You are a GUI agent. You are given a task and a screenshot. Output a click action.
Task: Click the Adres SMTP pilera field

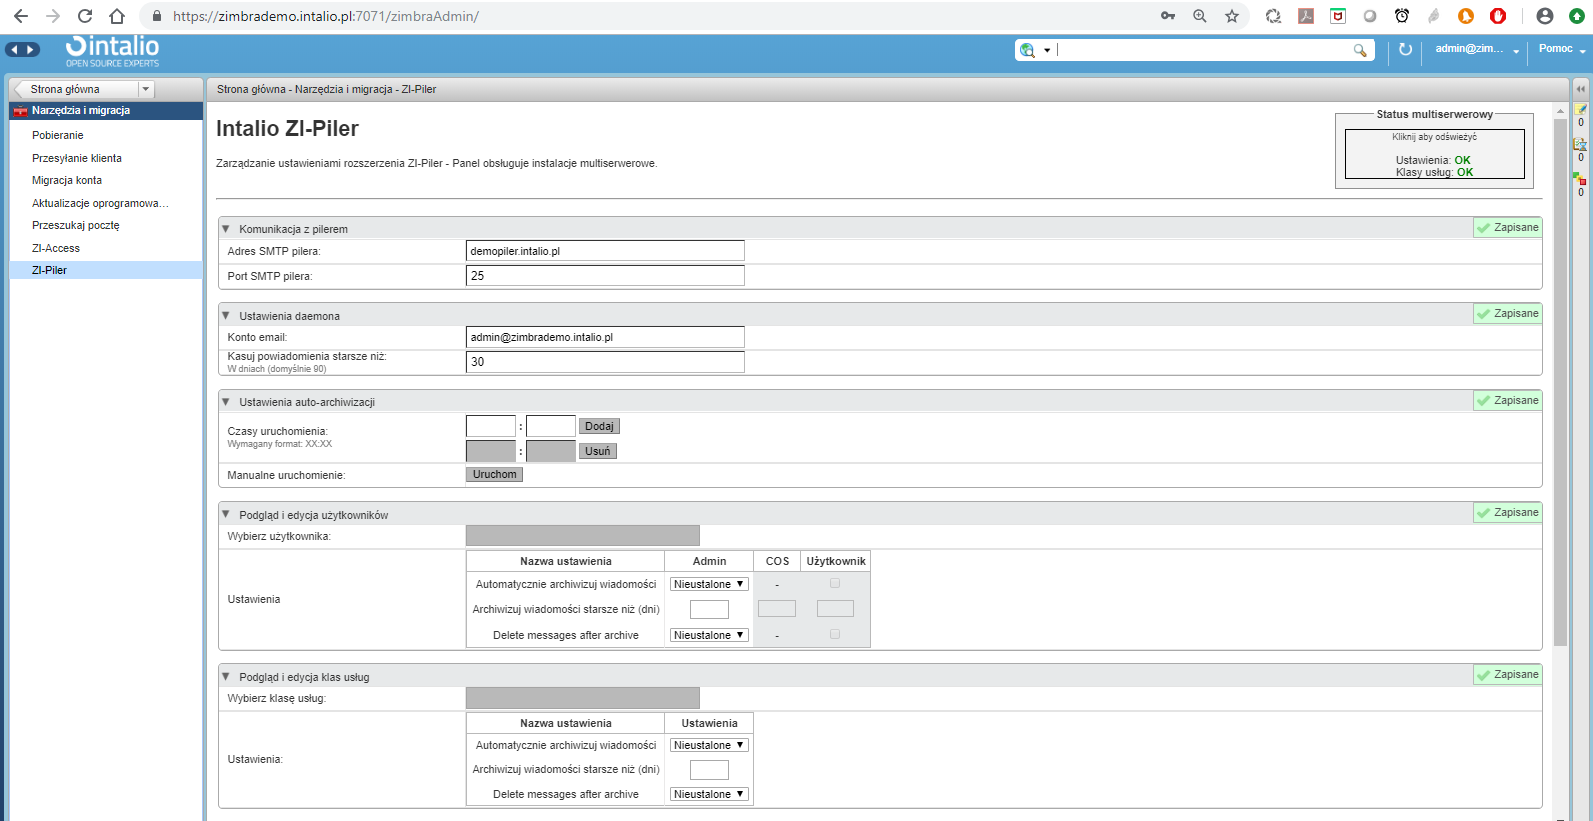click(605, 251)
